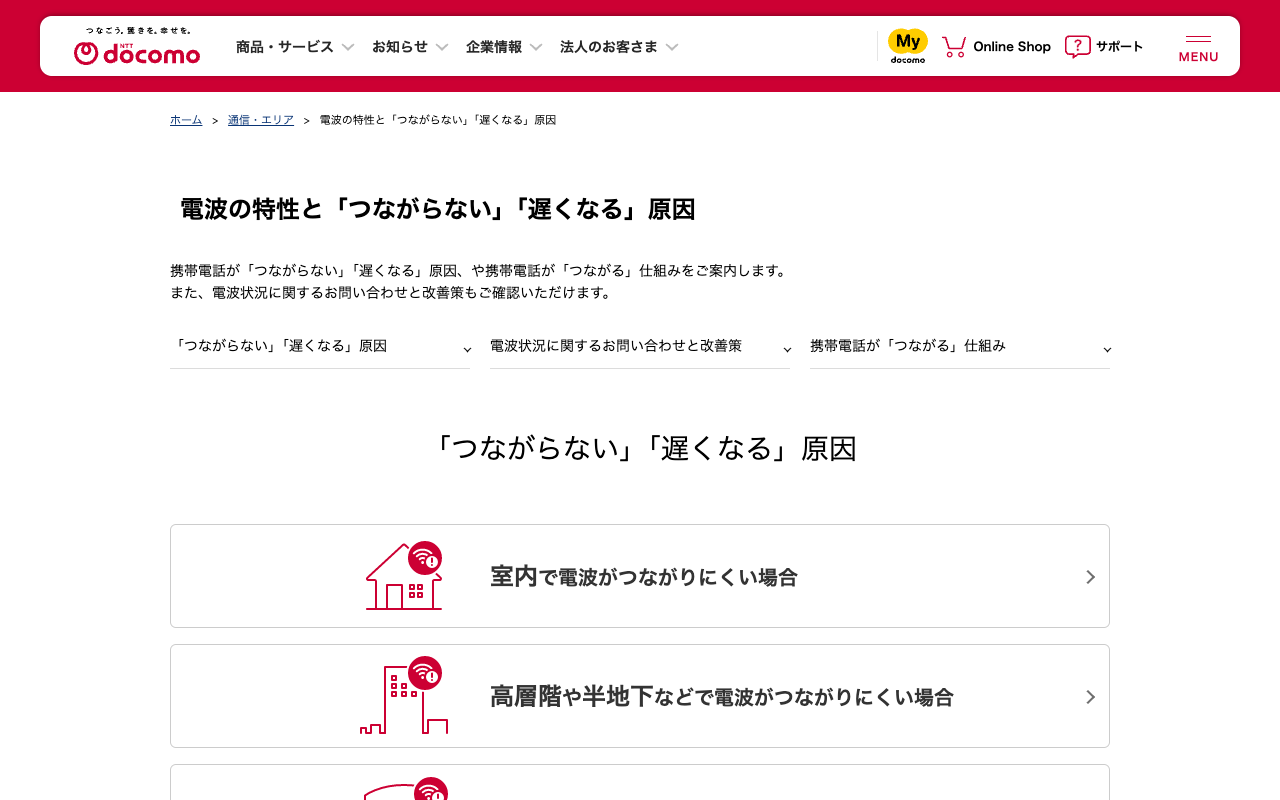Expand 法人のお客さま menu

619,47
